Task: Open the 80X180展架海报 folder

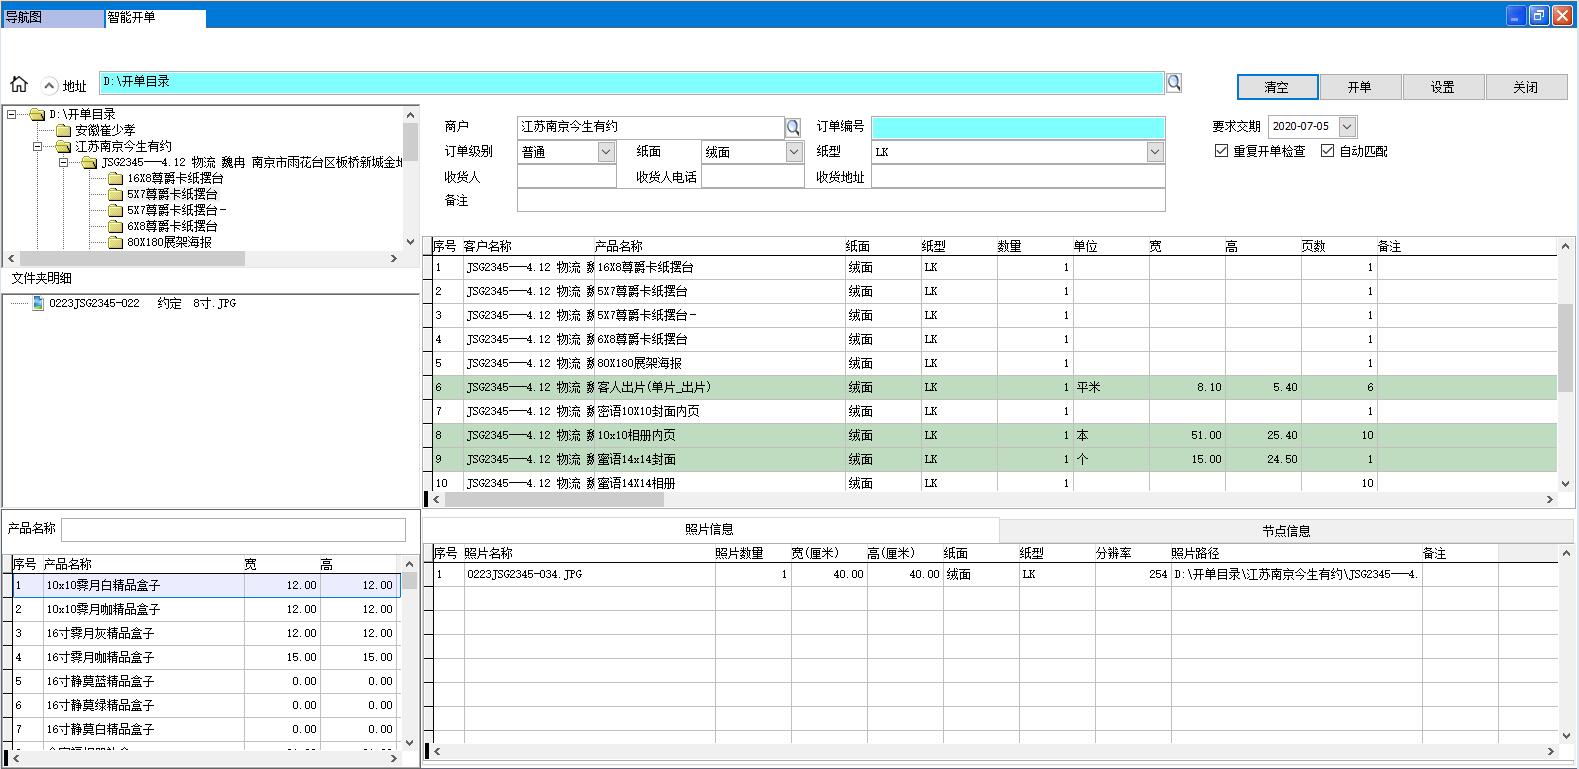Action: point(115,242)
